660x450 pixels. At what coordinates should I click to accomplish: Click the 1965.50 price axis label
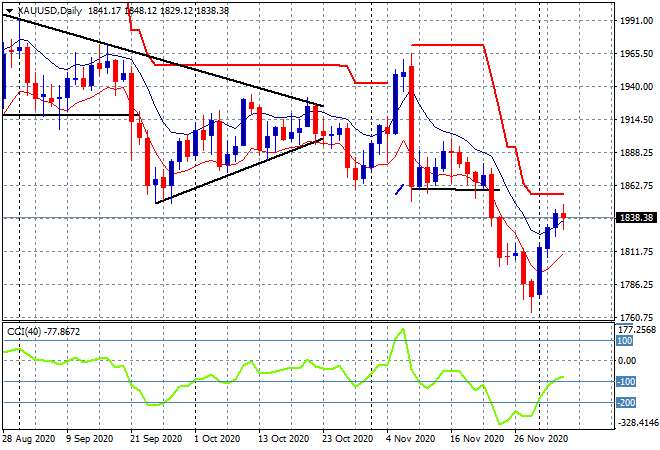pos(636,53)
